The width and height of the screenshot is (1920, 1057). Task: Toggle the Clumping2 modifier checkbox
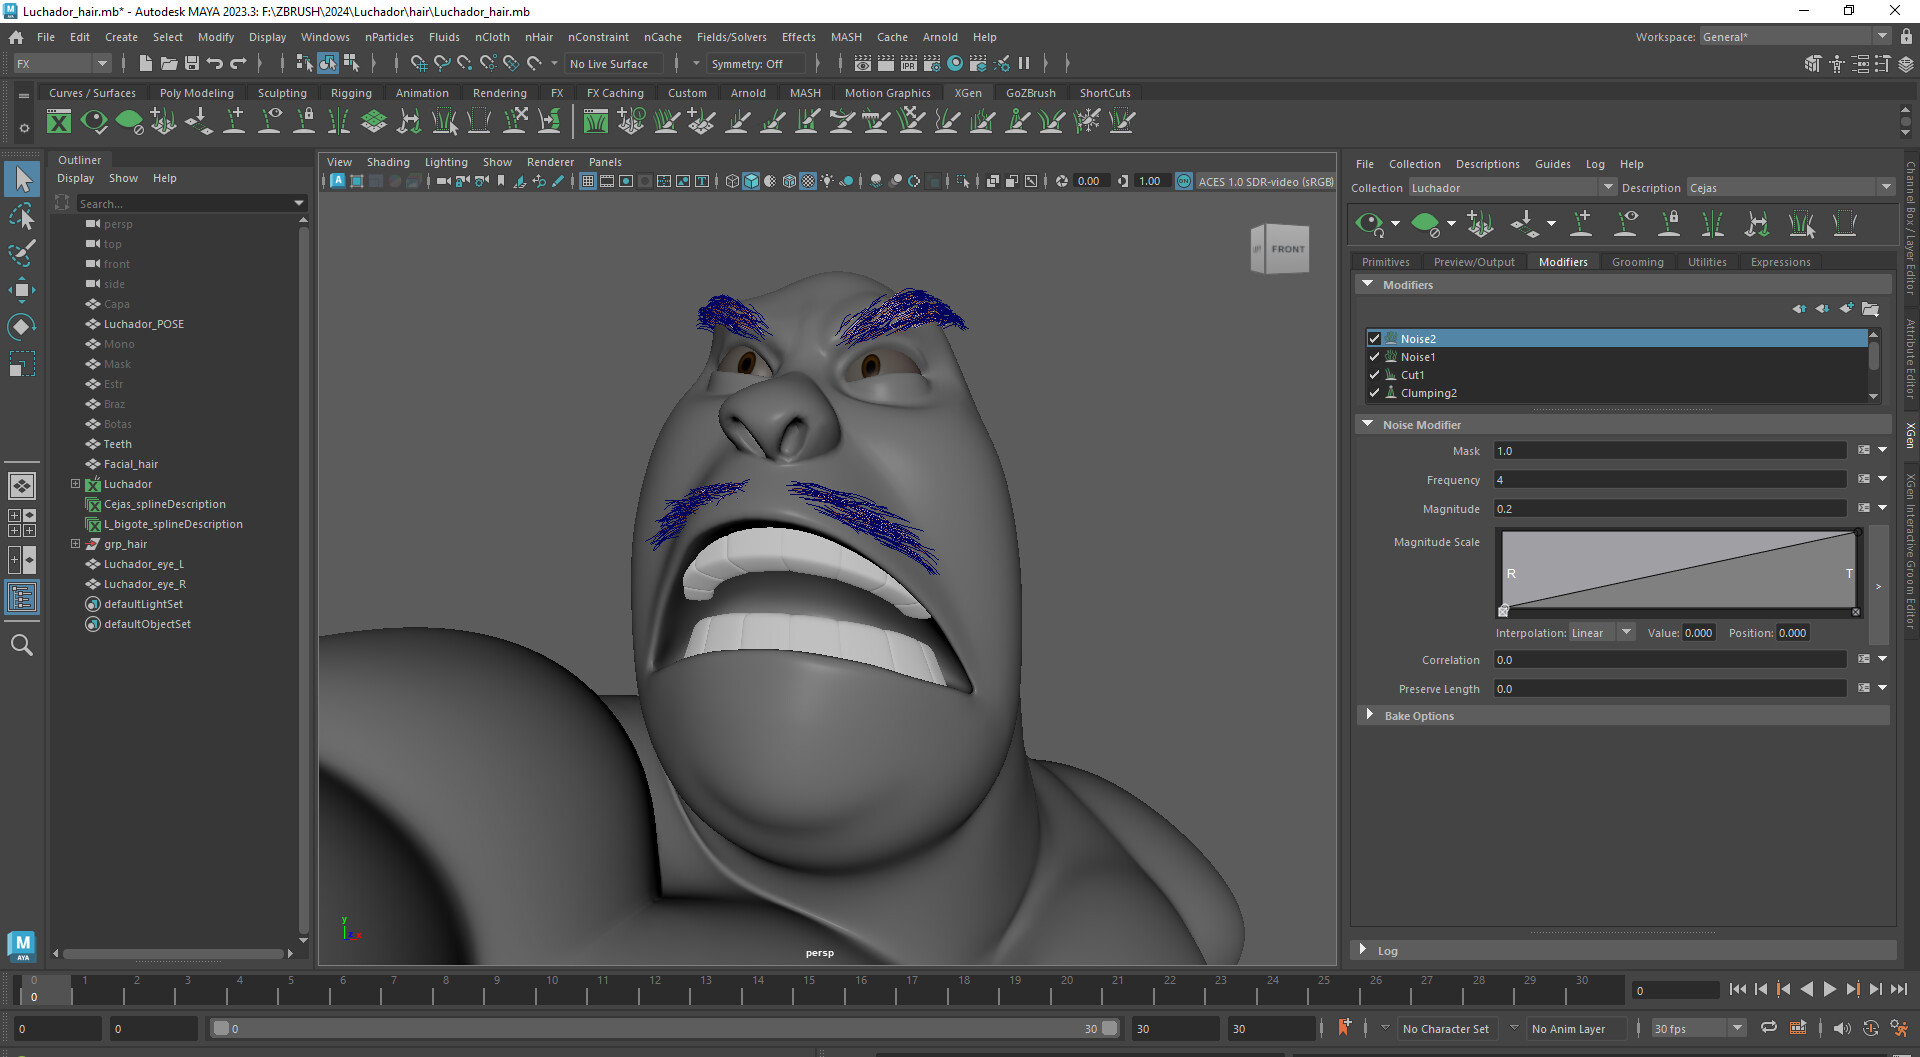[1375, 393]
